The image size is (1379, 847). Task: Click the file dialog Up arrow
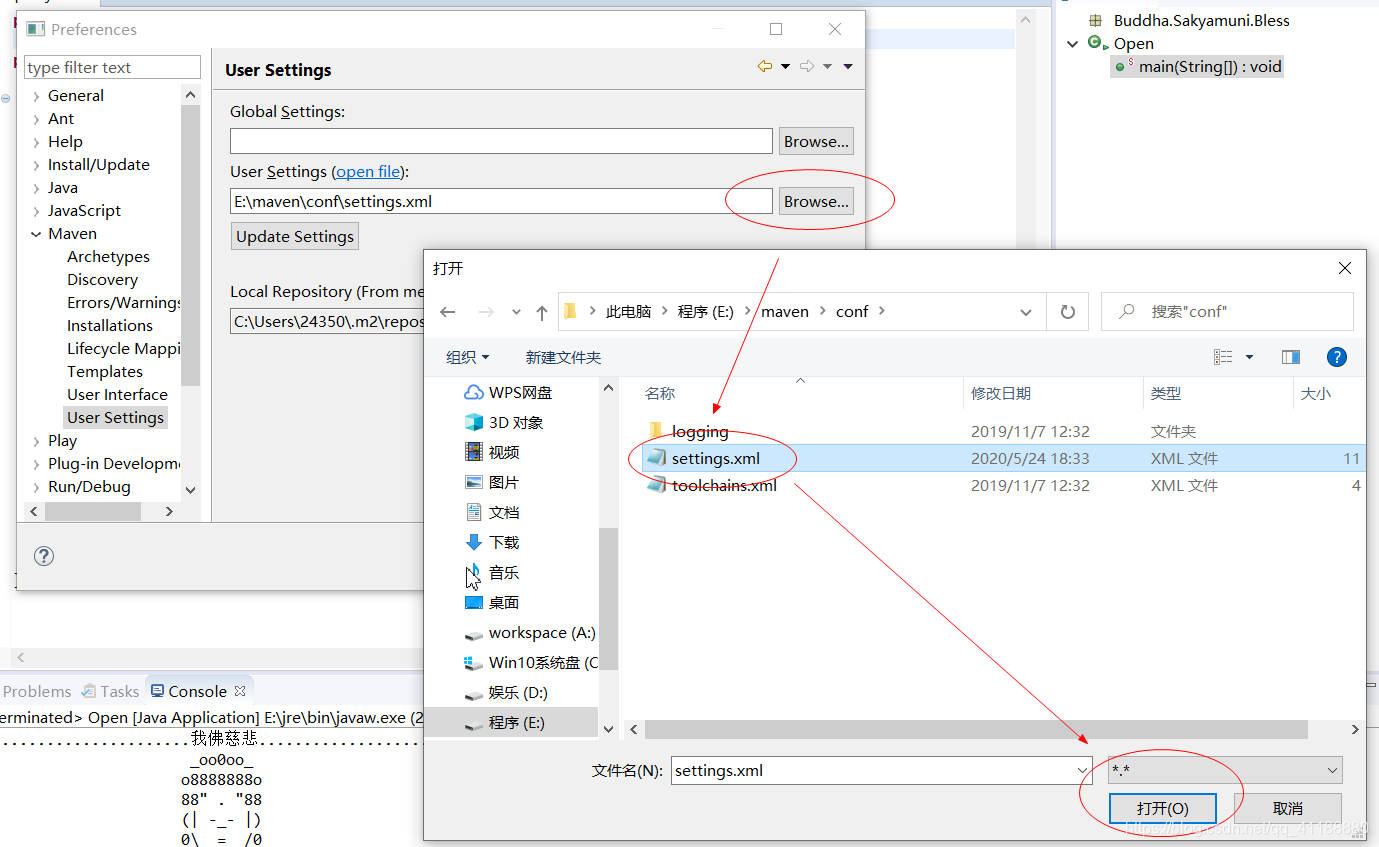542,312
